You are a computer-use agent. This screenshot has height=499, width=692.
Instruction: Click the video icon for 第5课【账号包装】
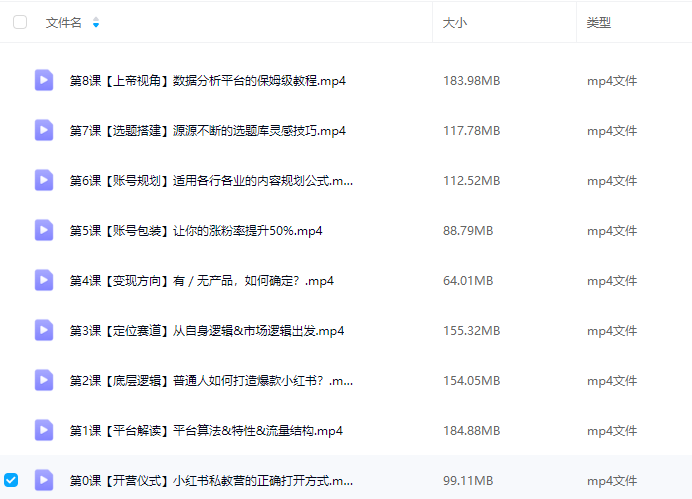point(44,230)
